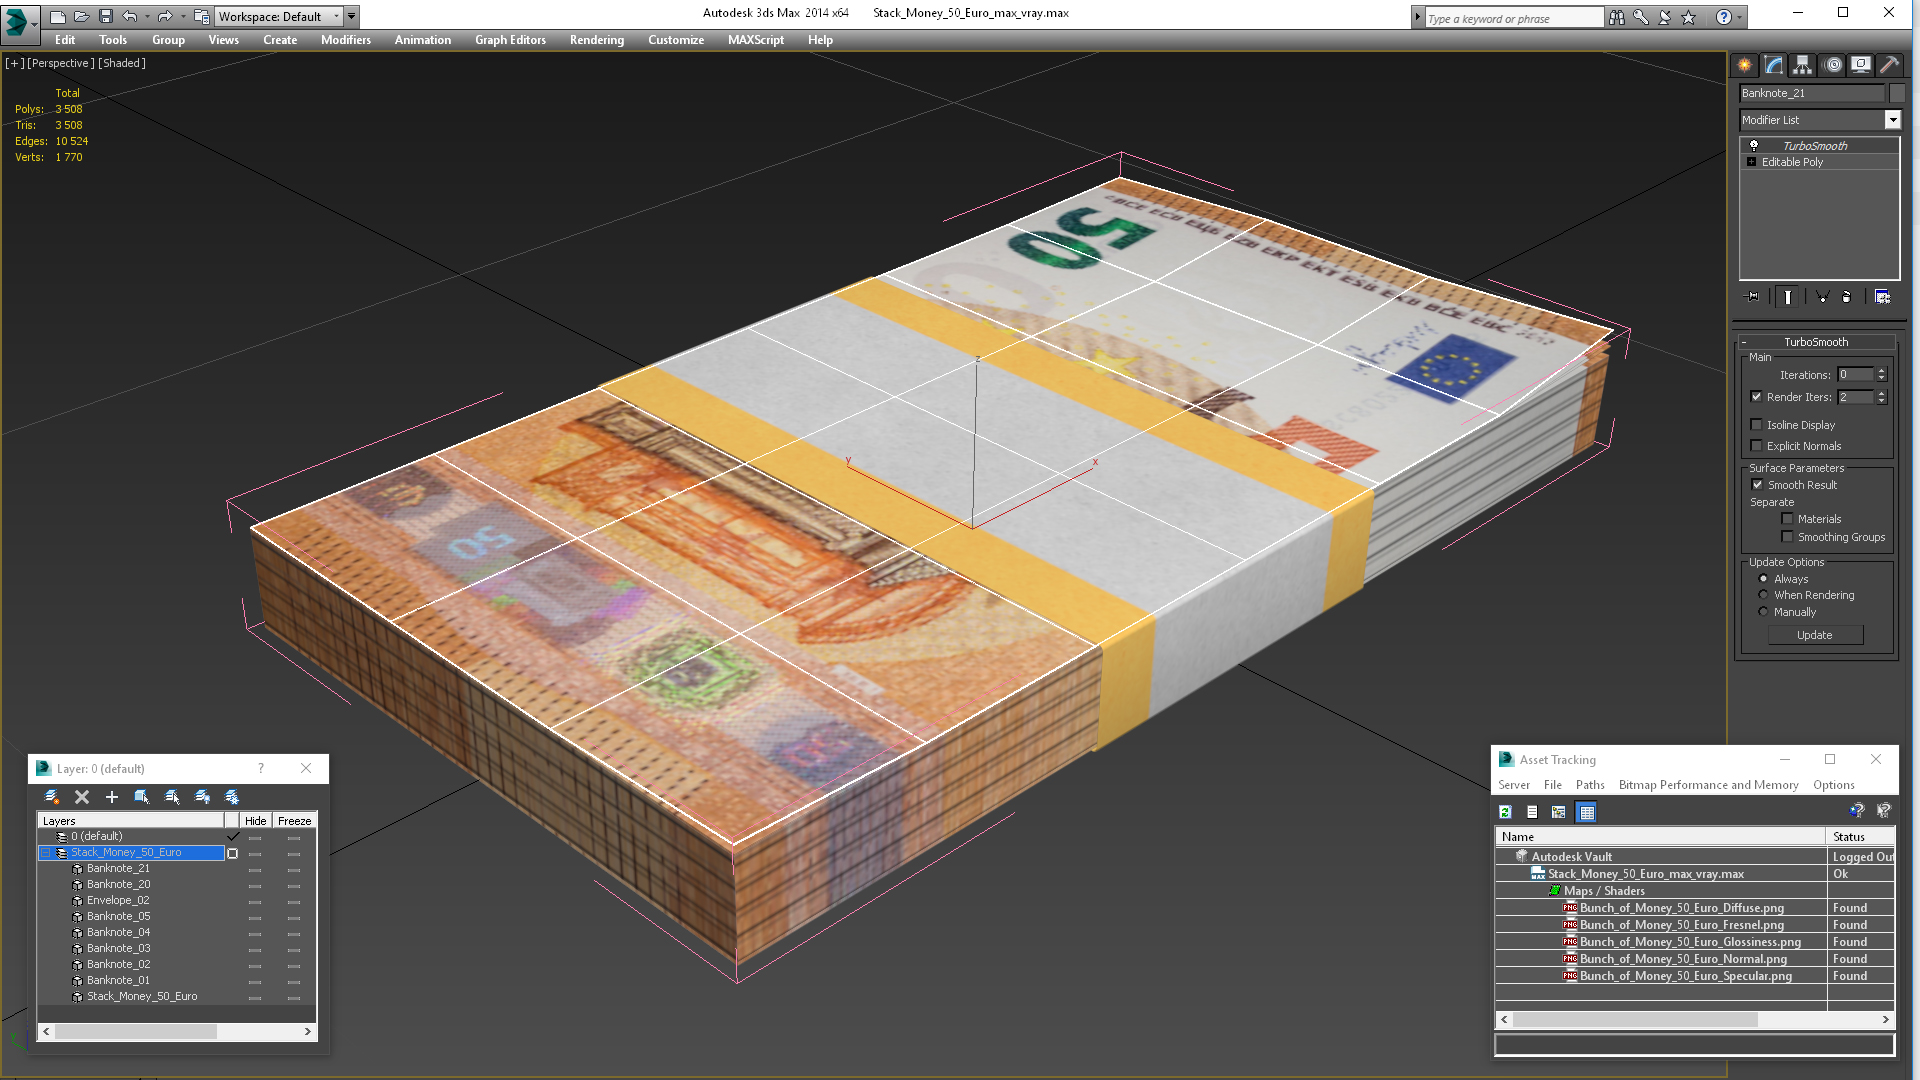Screen dimensions: 1920x1080
Task: Click the Save File toolbar icon
Action: click(x=106, y=17)
